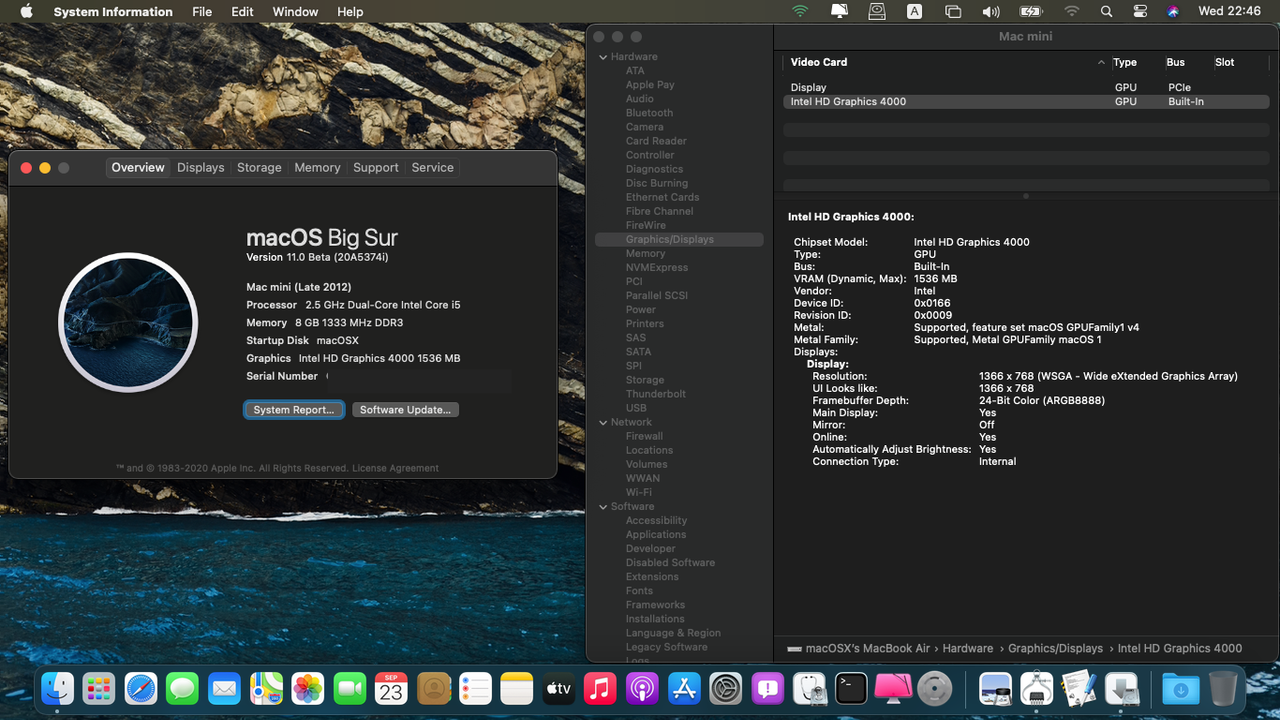
Task: Click the Type column header
Action: click(x=1125, y=62)
